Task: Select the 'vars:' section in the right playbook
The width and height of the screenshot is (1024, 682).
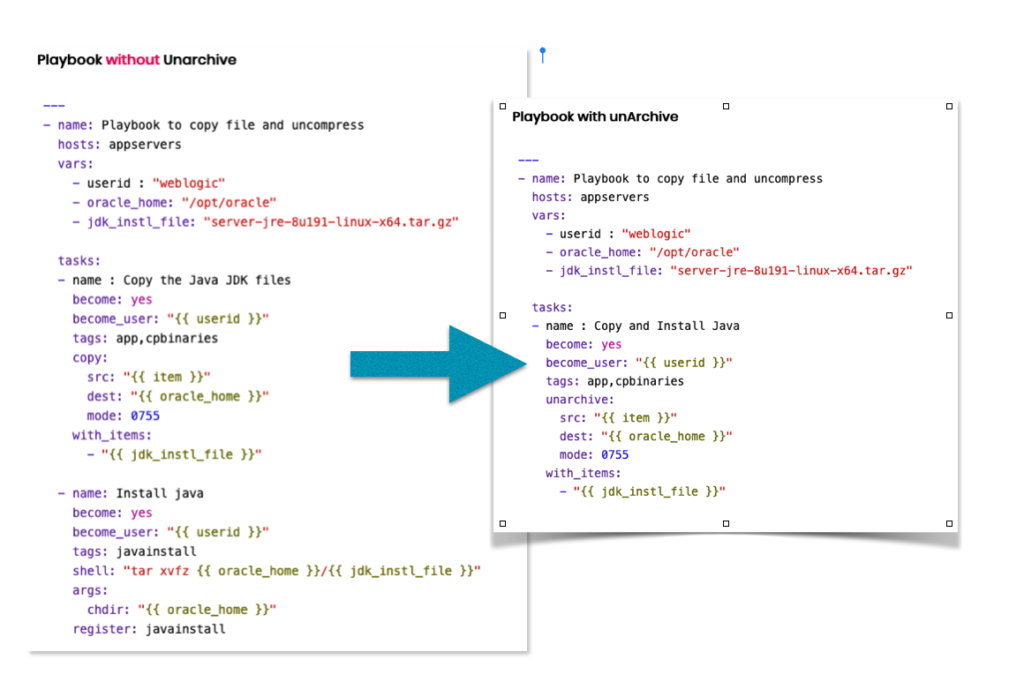Action: [549, 215]
